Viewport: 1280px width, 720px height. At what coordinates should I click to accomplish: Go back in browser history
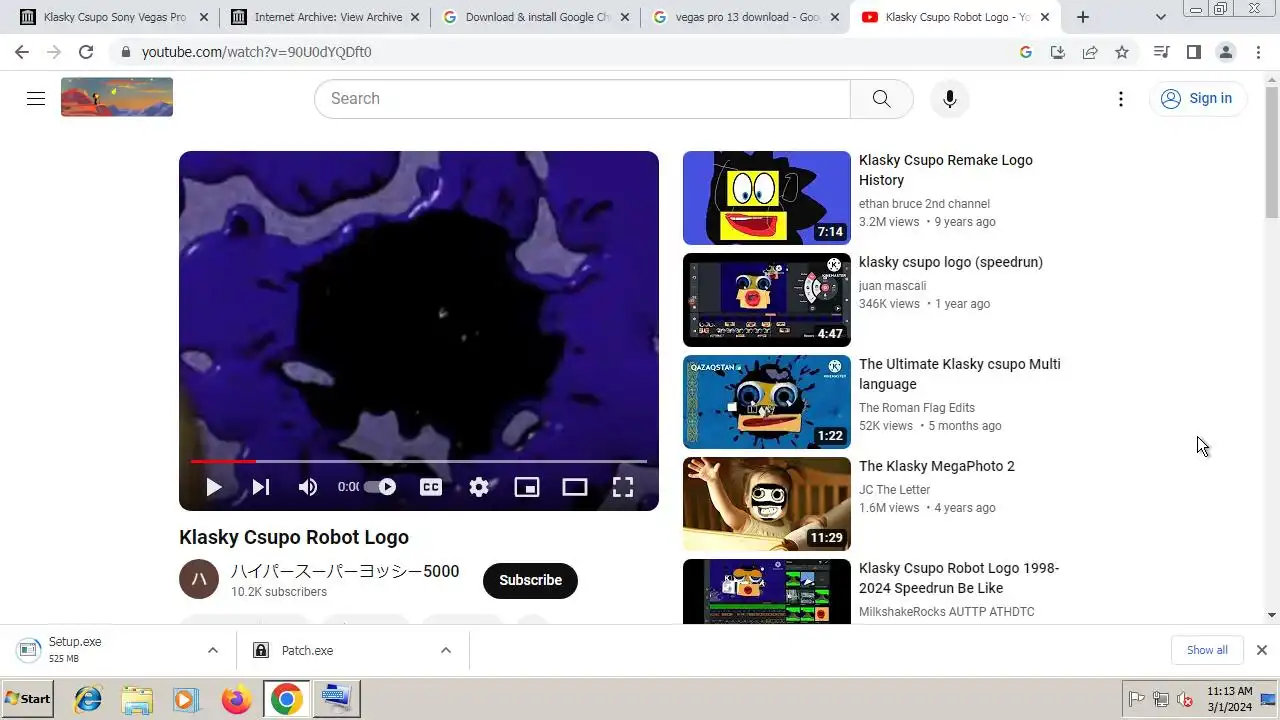point(22,52)
